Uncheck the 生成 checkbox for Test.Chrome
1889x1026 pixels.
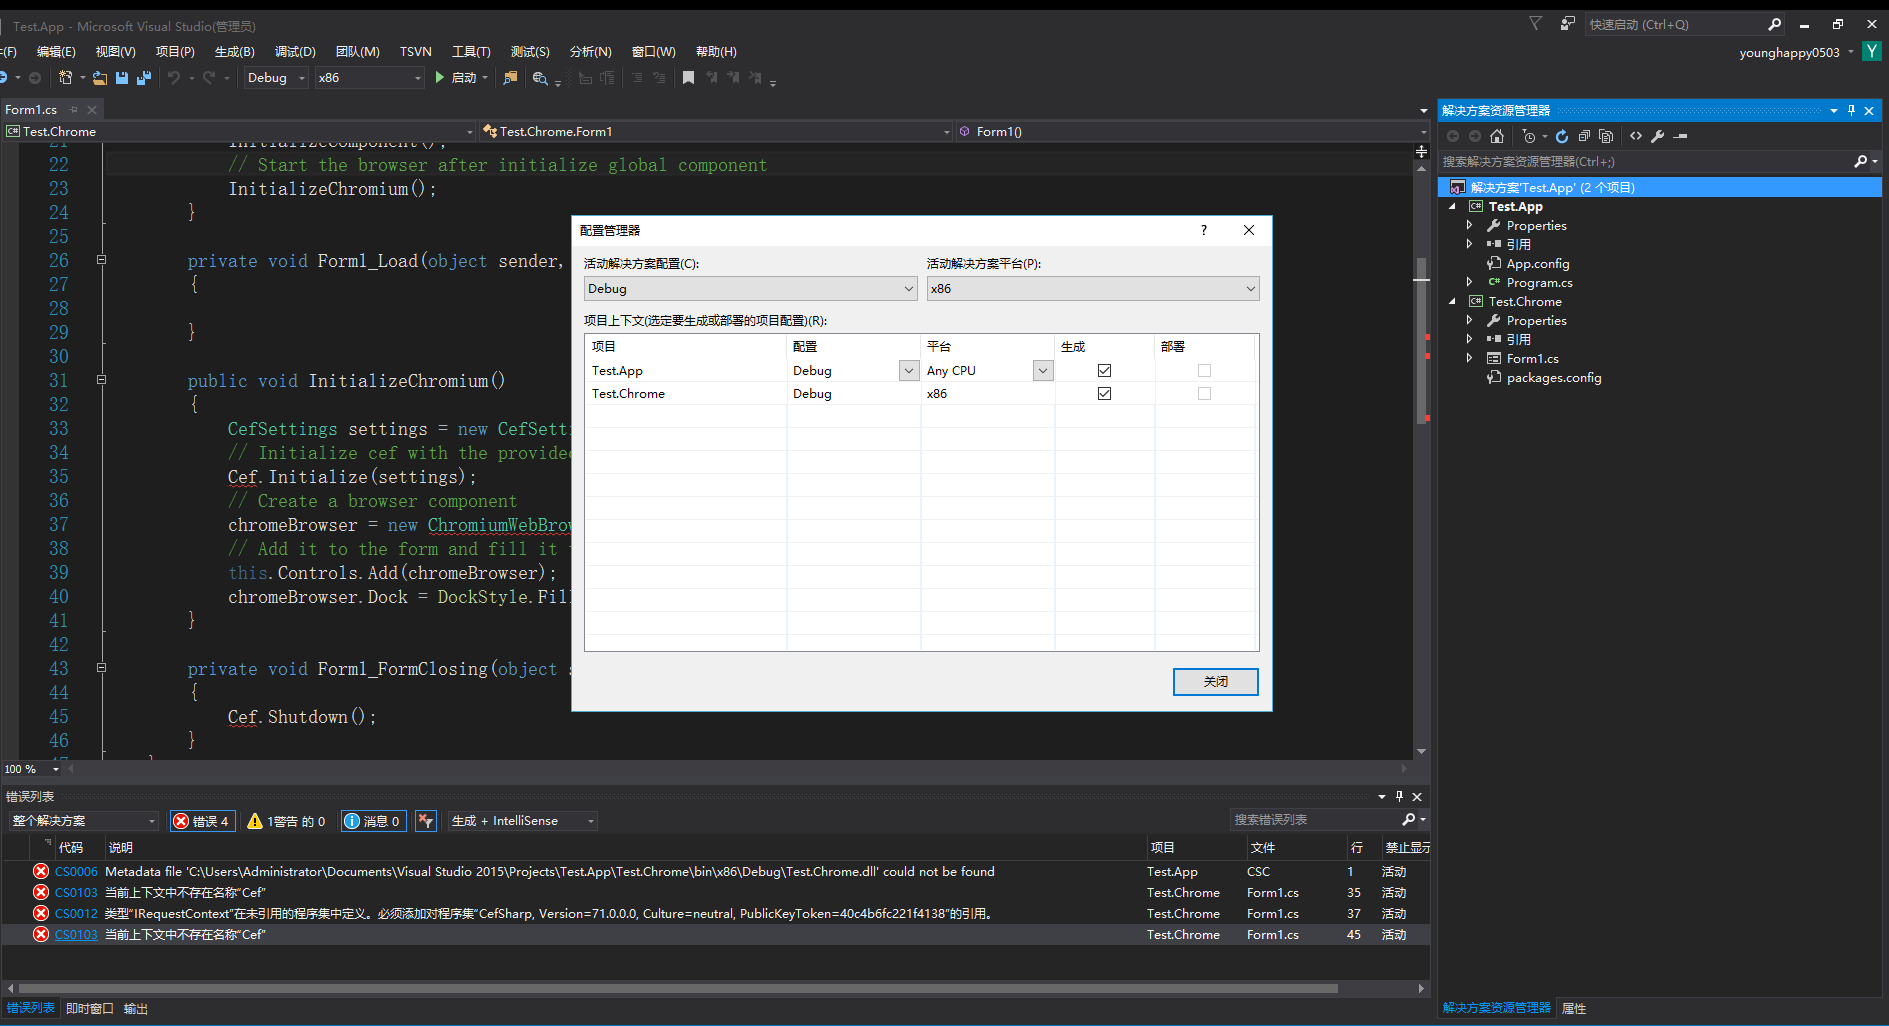point(1104,393)
